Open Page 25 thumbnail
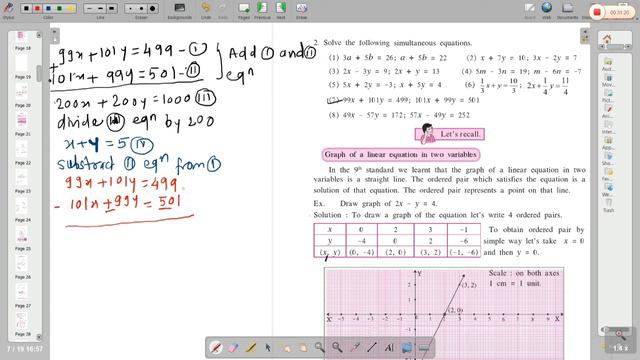640x360 pixels. pos(22,238)
